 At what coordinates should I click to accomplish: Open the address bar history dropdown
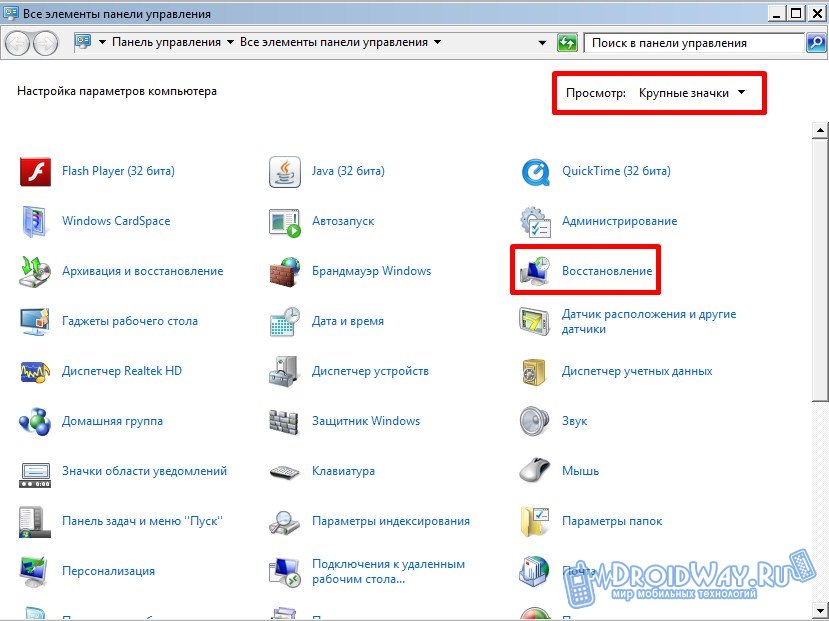click(542, 43)
